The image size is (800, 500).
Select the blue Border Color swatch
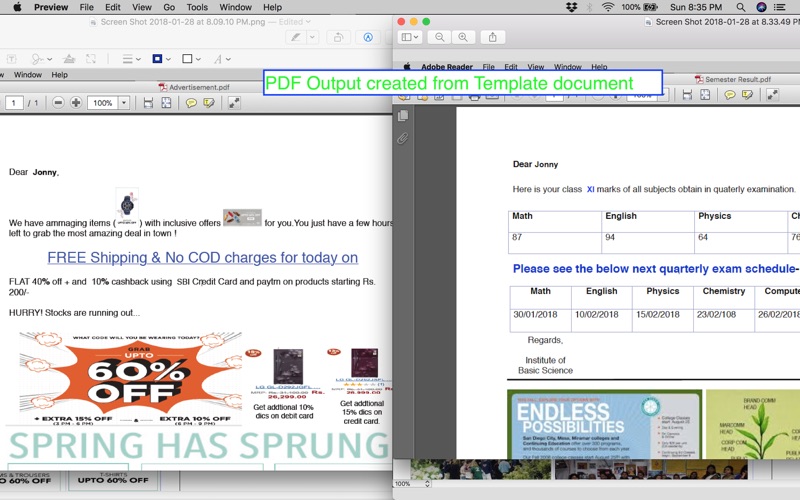tap(157, 59)
